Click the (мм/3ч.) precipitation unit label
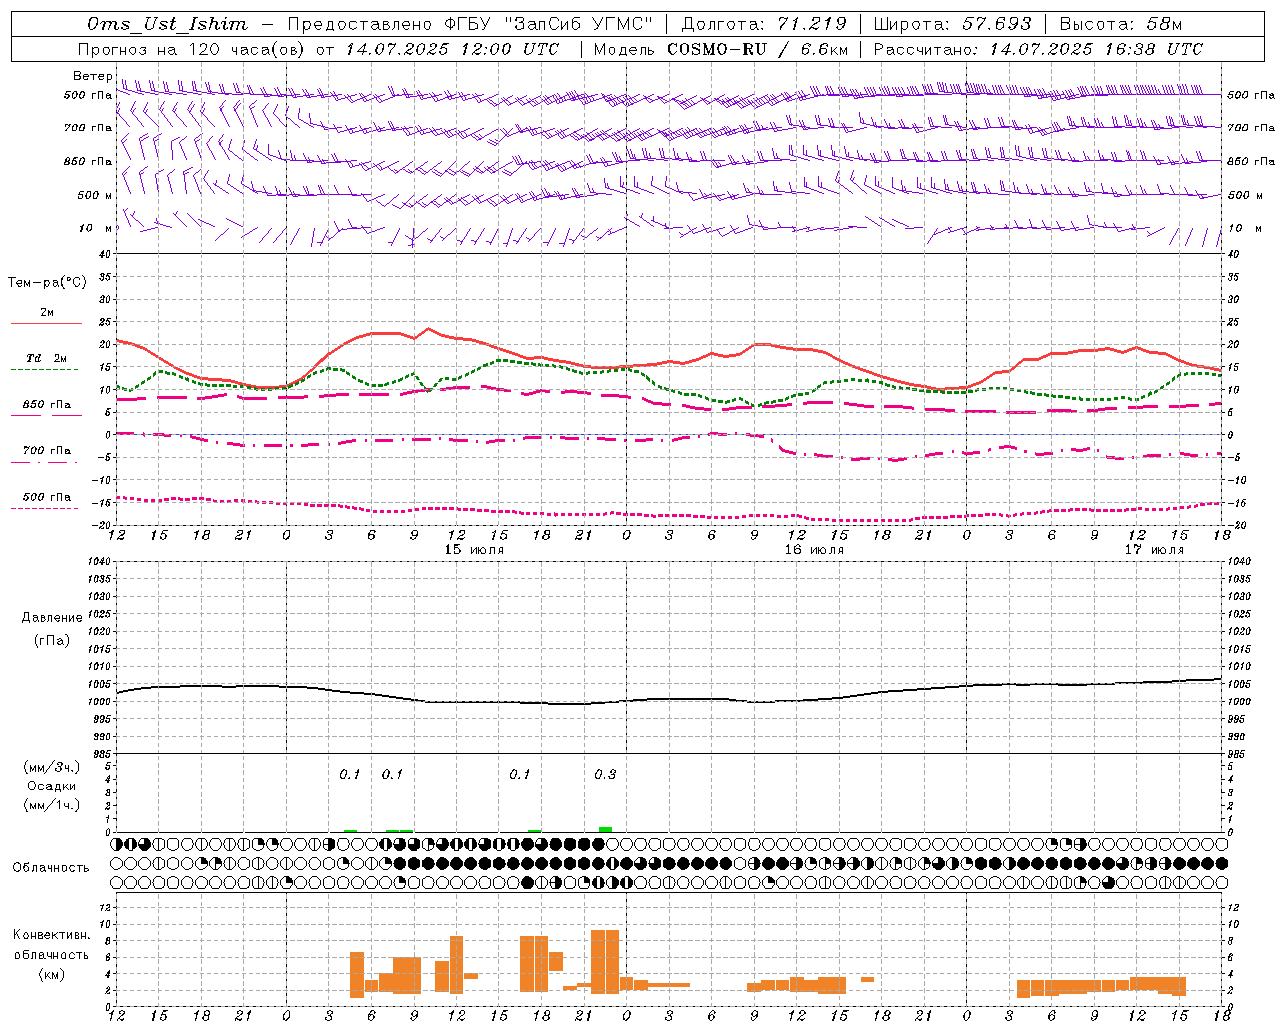Image resolution: width=1280 pixels, height=1024 pixels. (52, 768)
